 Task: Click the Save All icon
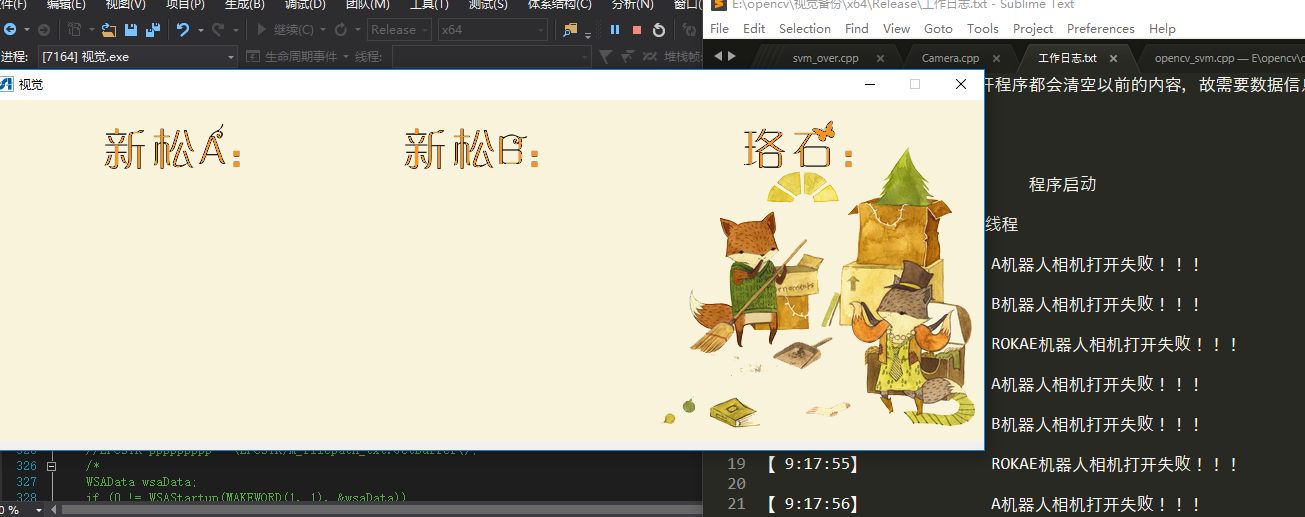click(153, 30)
